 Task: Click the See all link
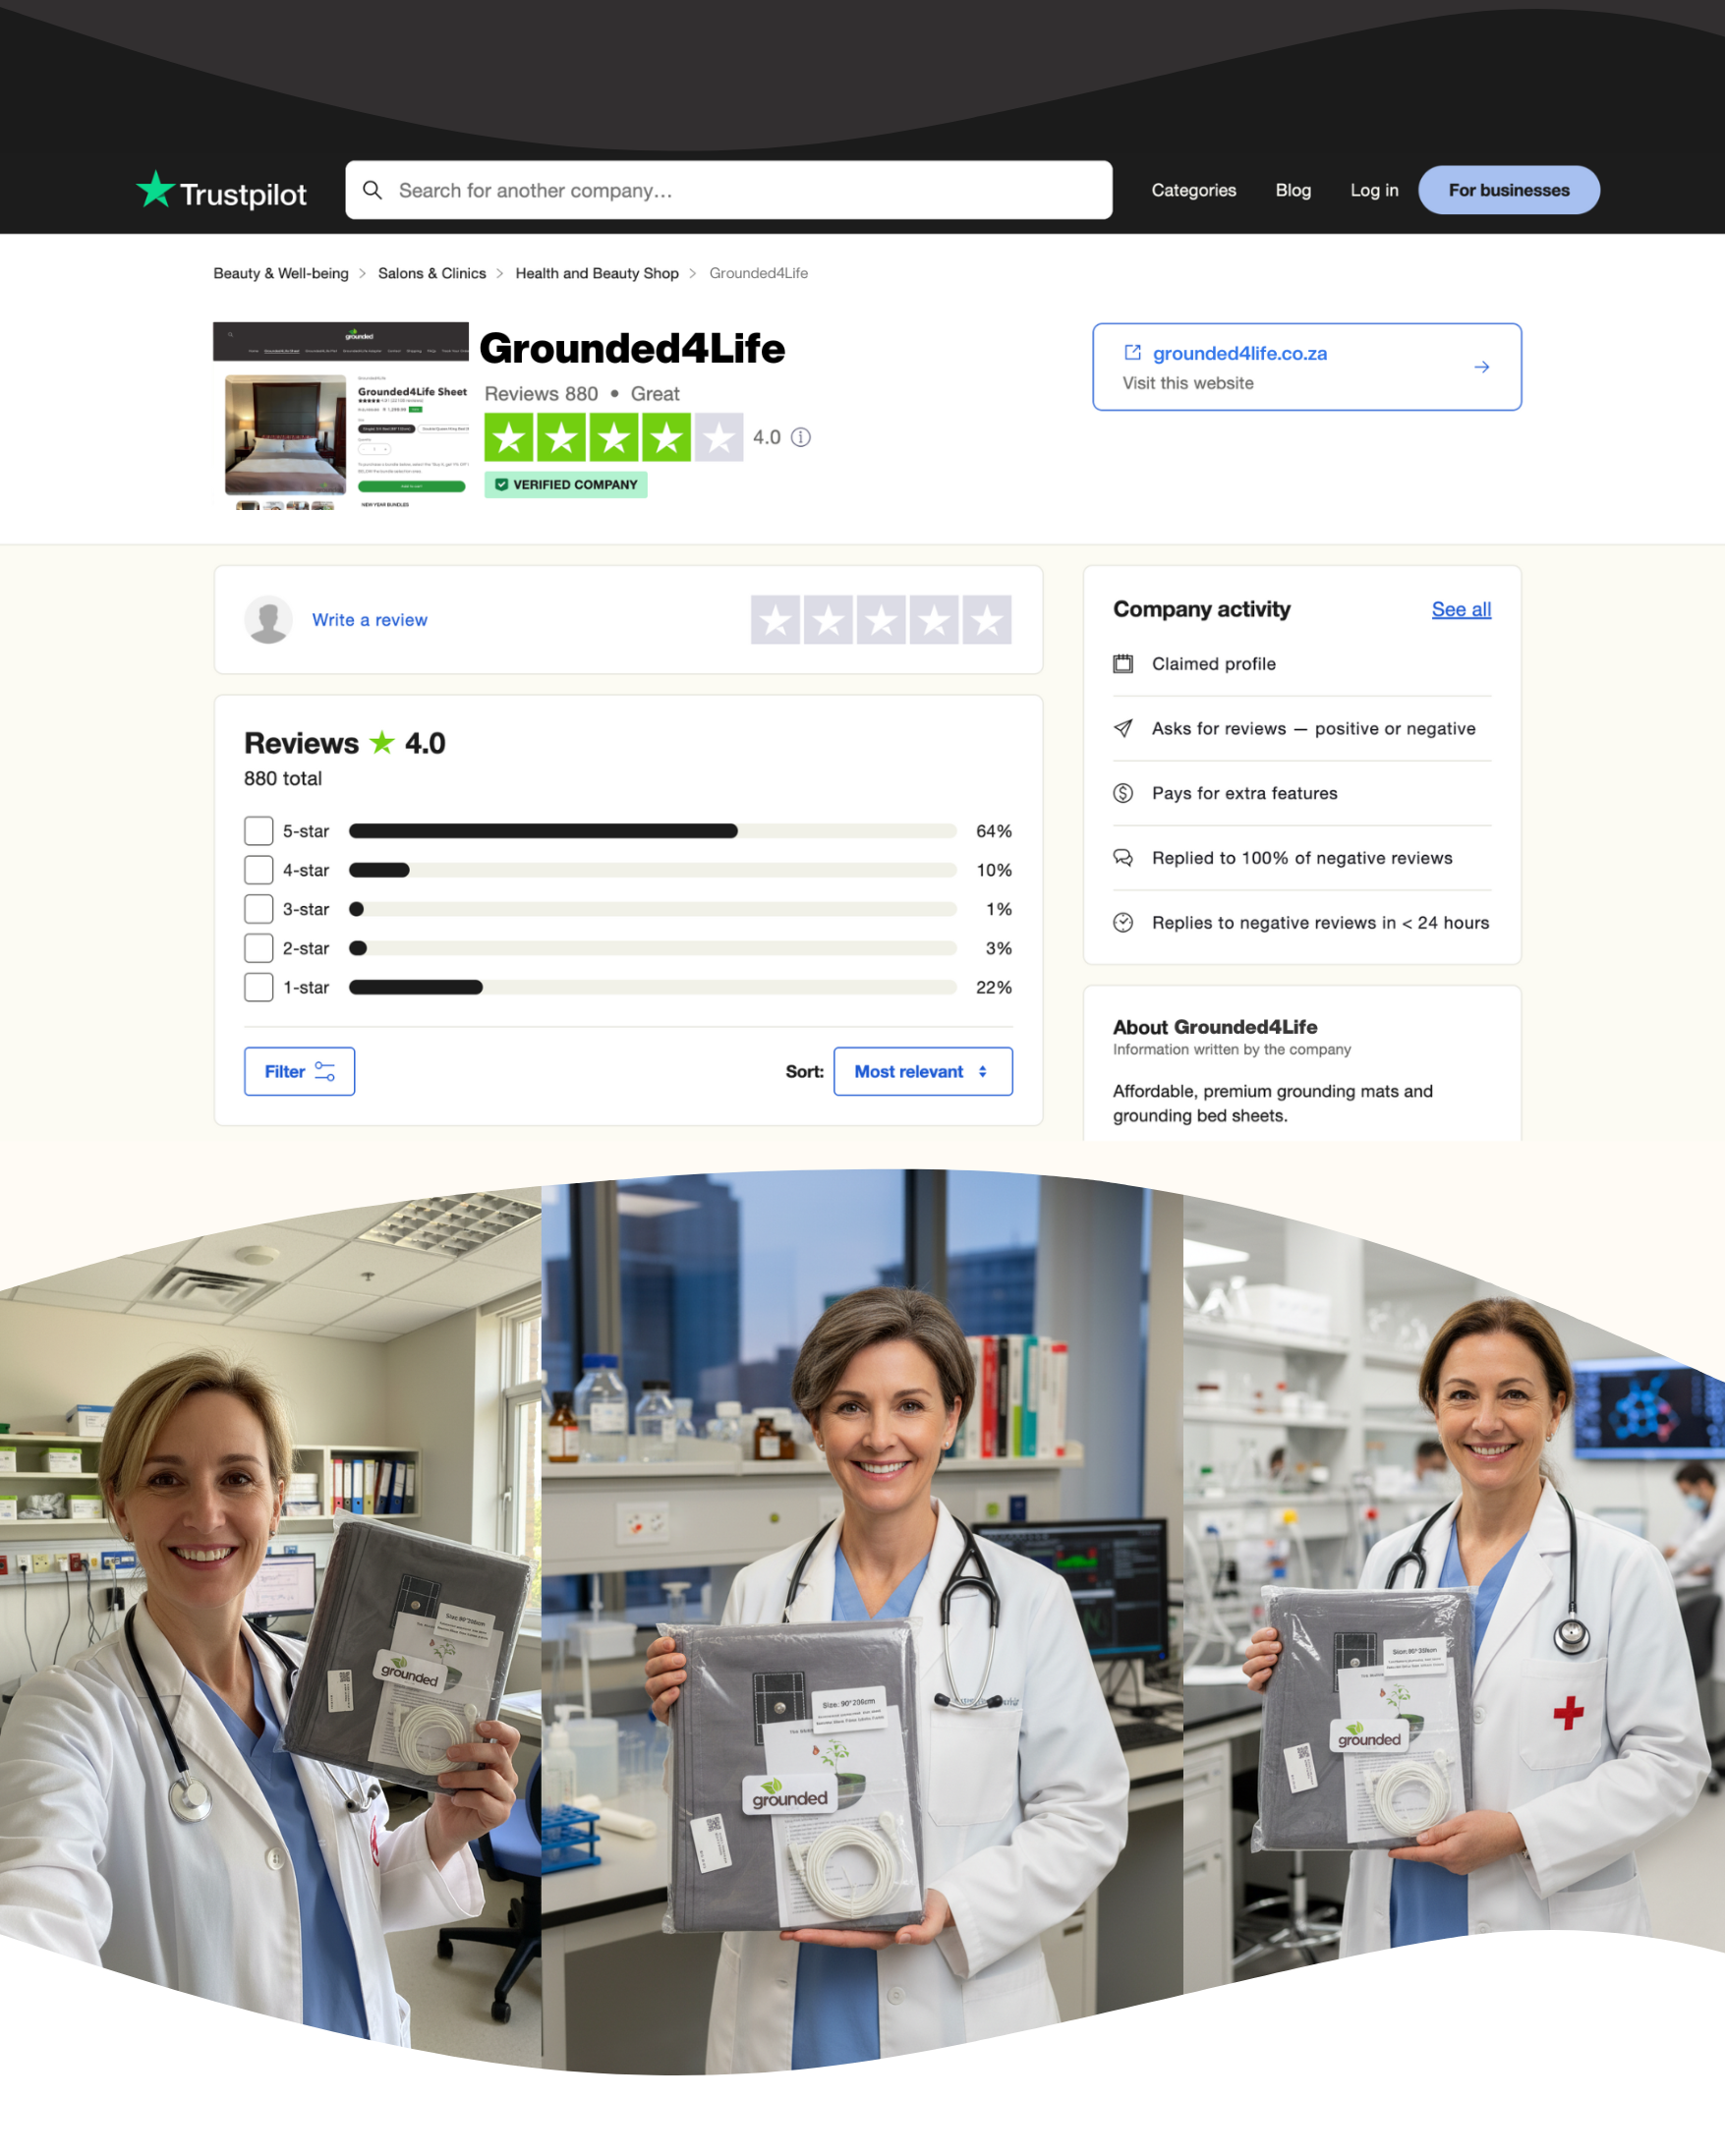1460,609
